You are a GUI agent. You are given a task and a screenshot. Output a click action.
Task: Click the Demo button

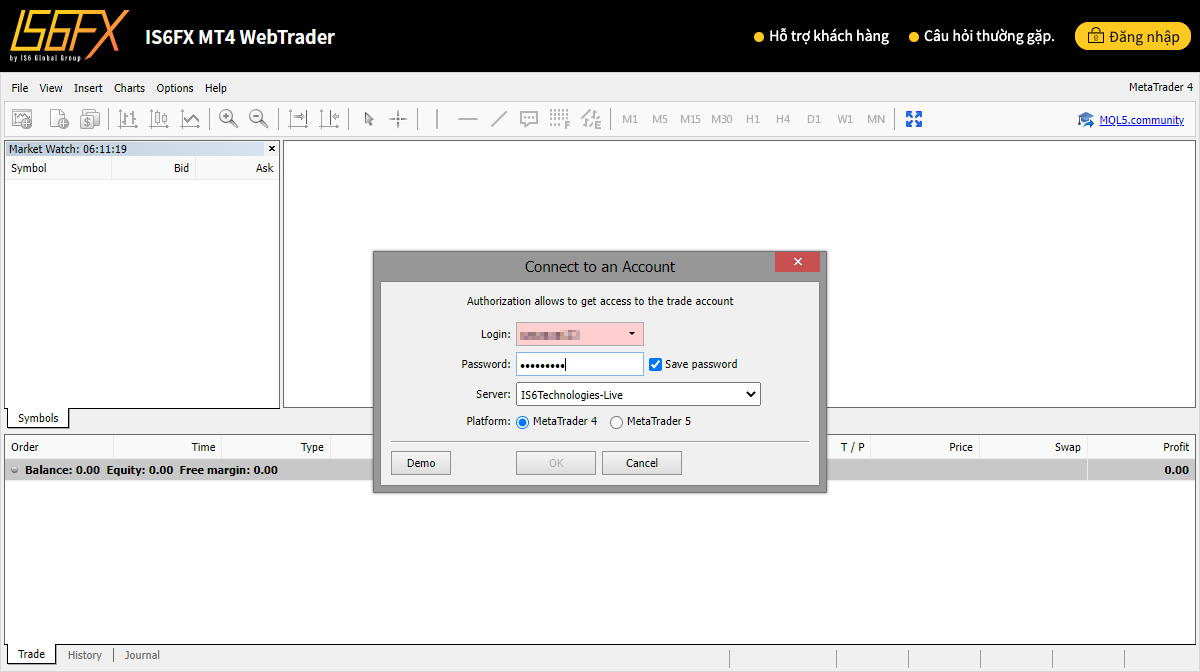point(421,463)
